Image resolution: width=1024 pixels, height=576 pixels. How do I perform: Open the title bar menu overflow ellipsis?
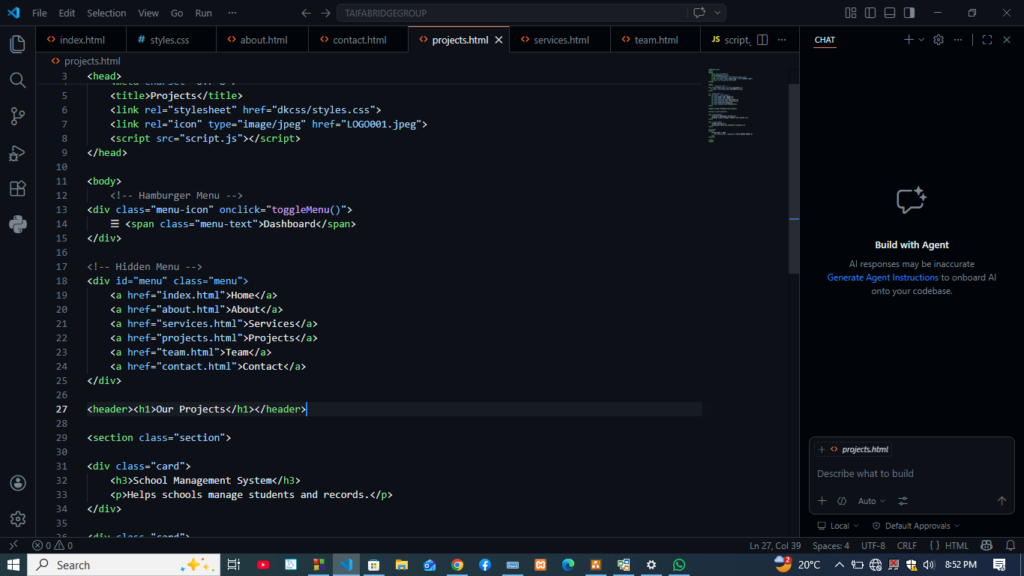tap(232, 13)
